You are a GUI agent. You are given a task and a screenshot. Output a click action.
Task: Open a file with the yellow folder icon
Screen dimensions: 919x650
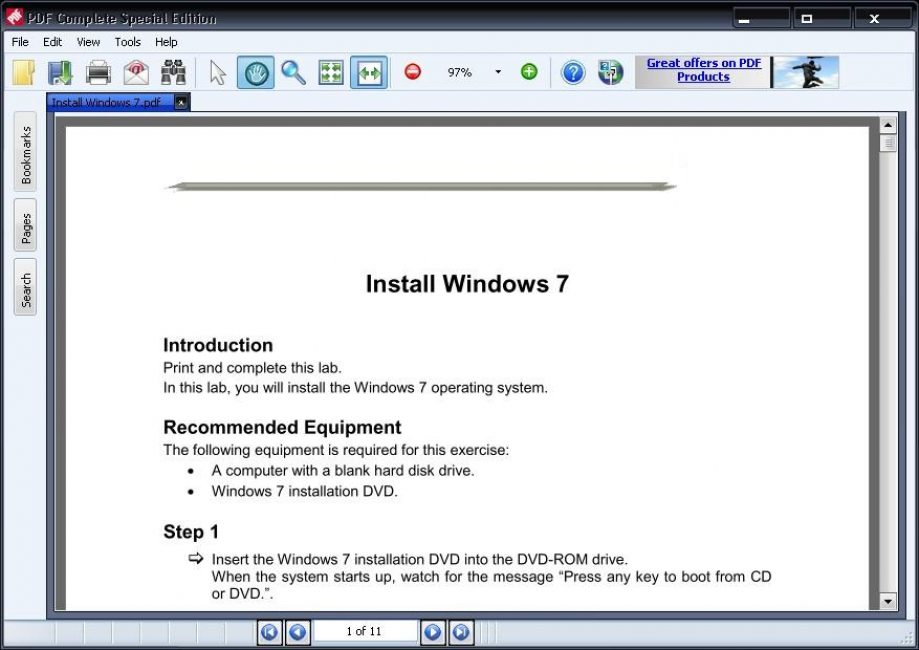[x=23, y=73]
